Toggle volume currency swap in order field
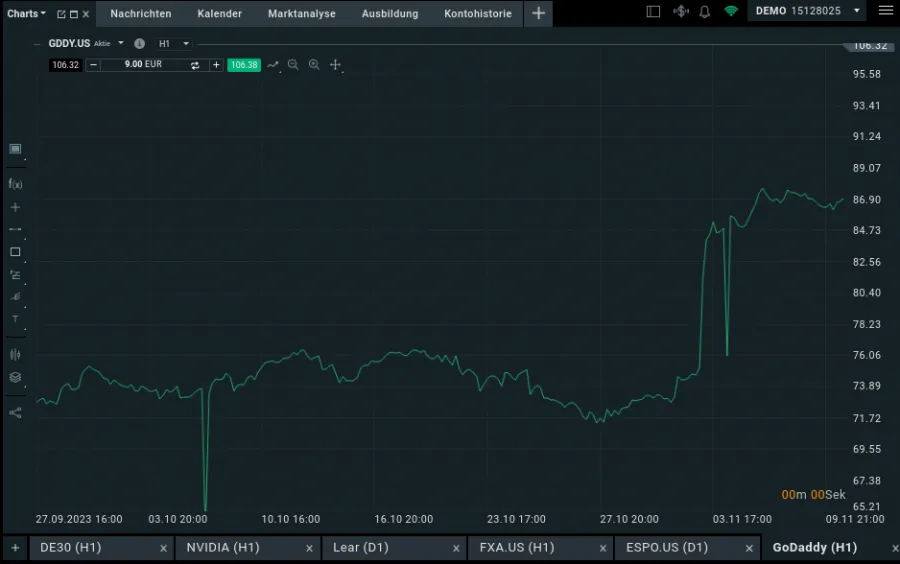The image size is (900, 564). [x=195, y=65]
